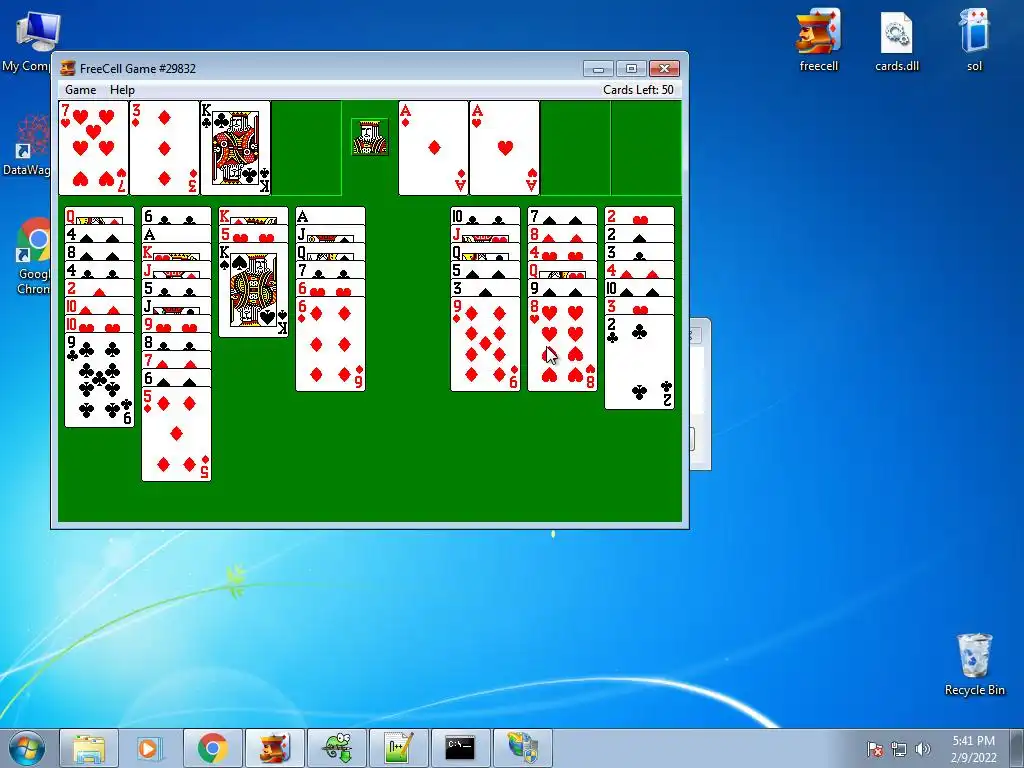The width and height of the screenshot is (1024, 768).
Task: Select the 9 of clubs card
Action: [x=99, y=380]
